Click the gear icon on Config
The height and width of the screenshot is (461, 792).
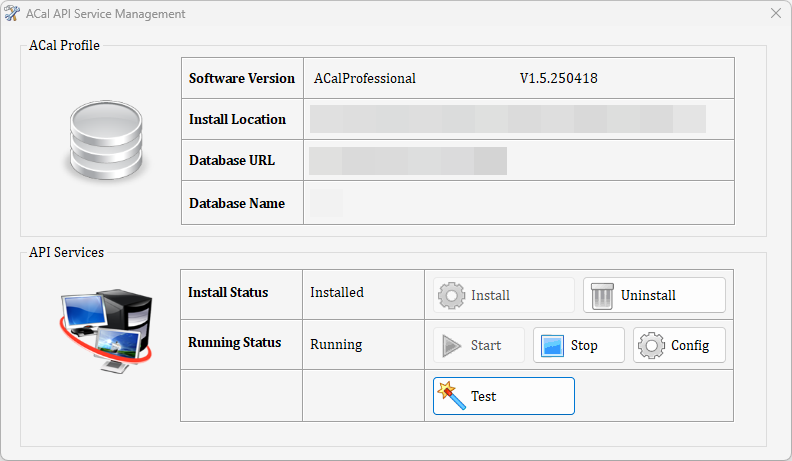pos(651,345)
